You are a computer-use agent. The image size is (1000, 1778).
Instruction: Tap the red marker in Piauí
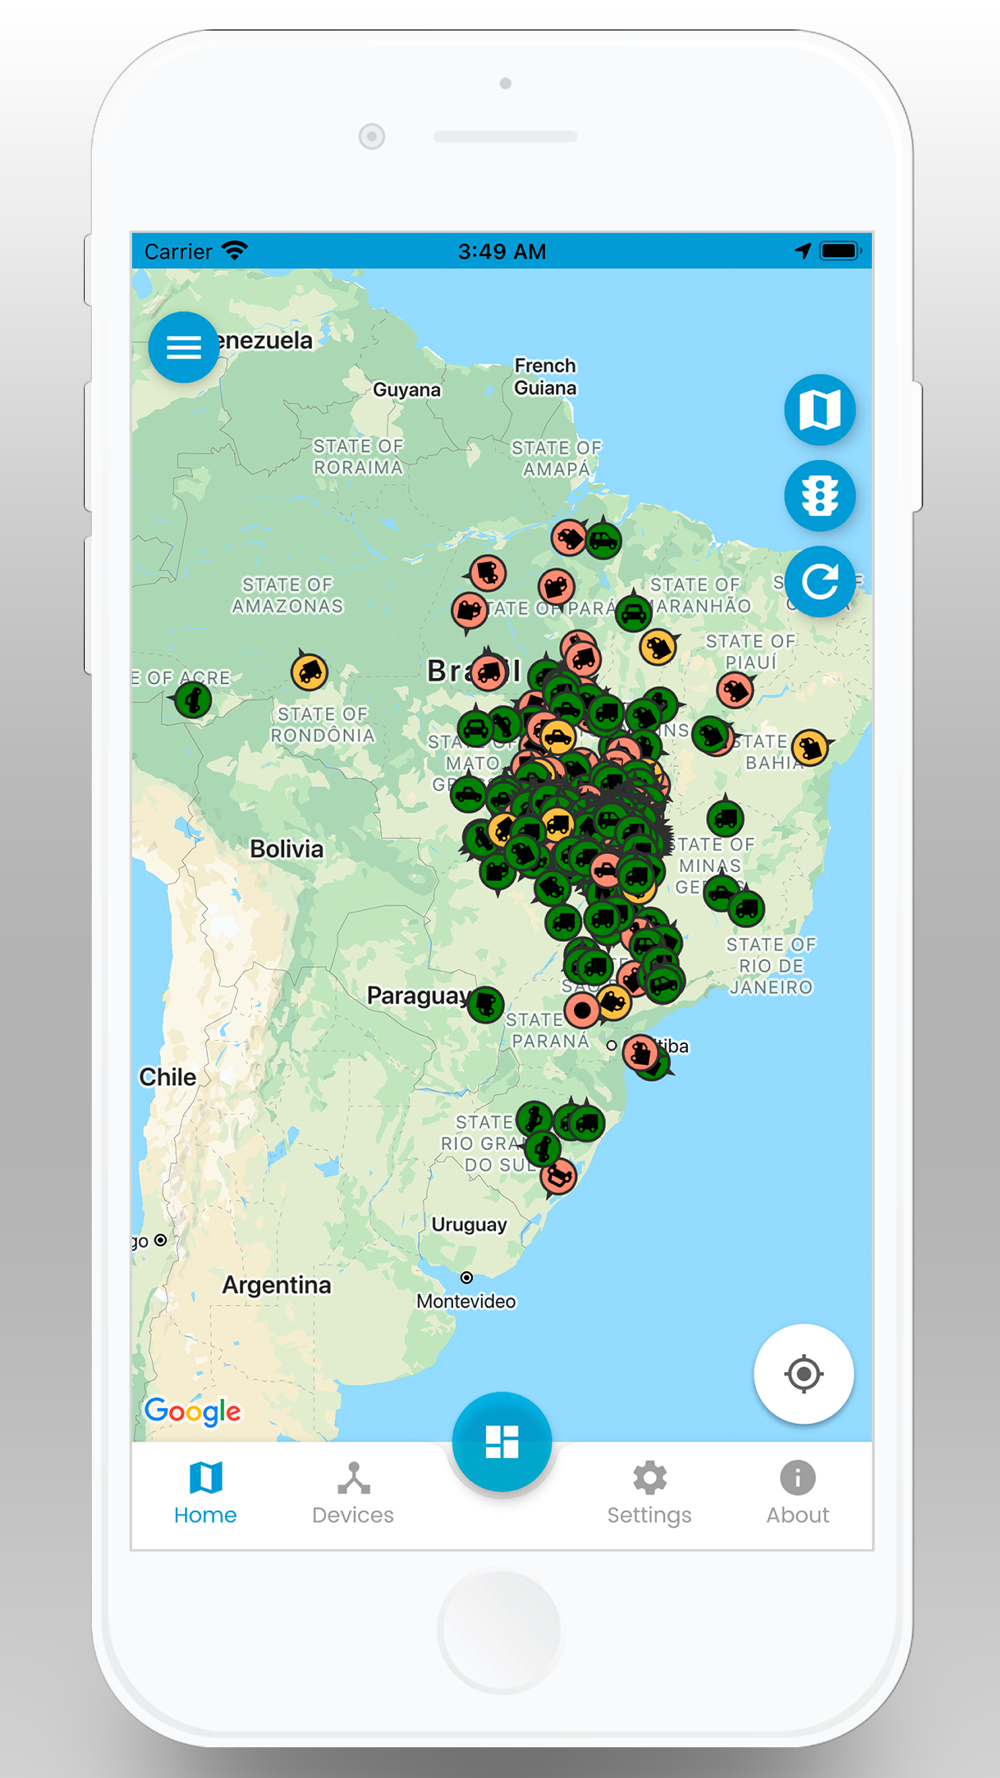tap(736, 689)
